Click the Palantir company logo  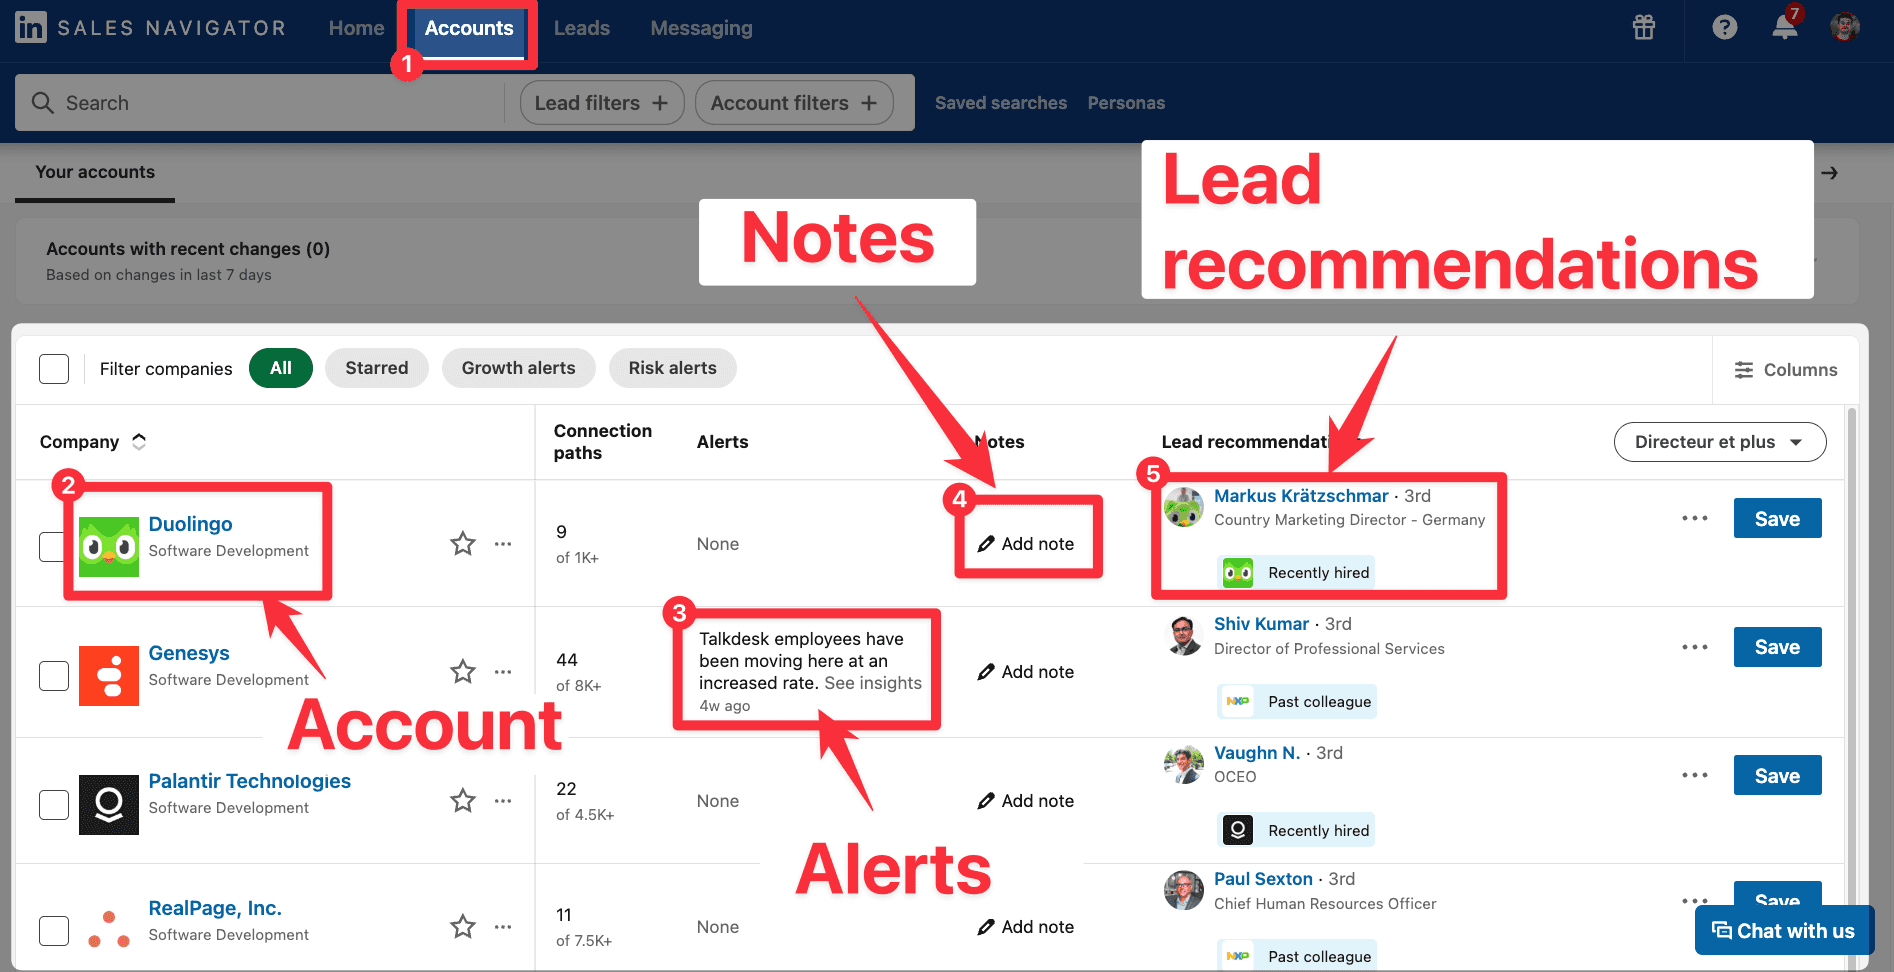point(109,805)
